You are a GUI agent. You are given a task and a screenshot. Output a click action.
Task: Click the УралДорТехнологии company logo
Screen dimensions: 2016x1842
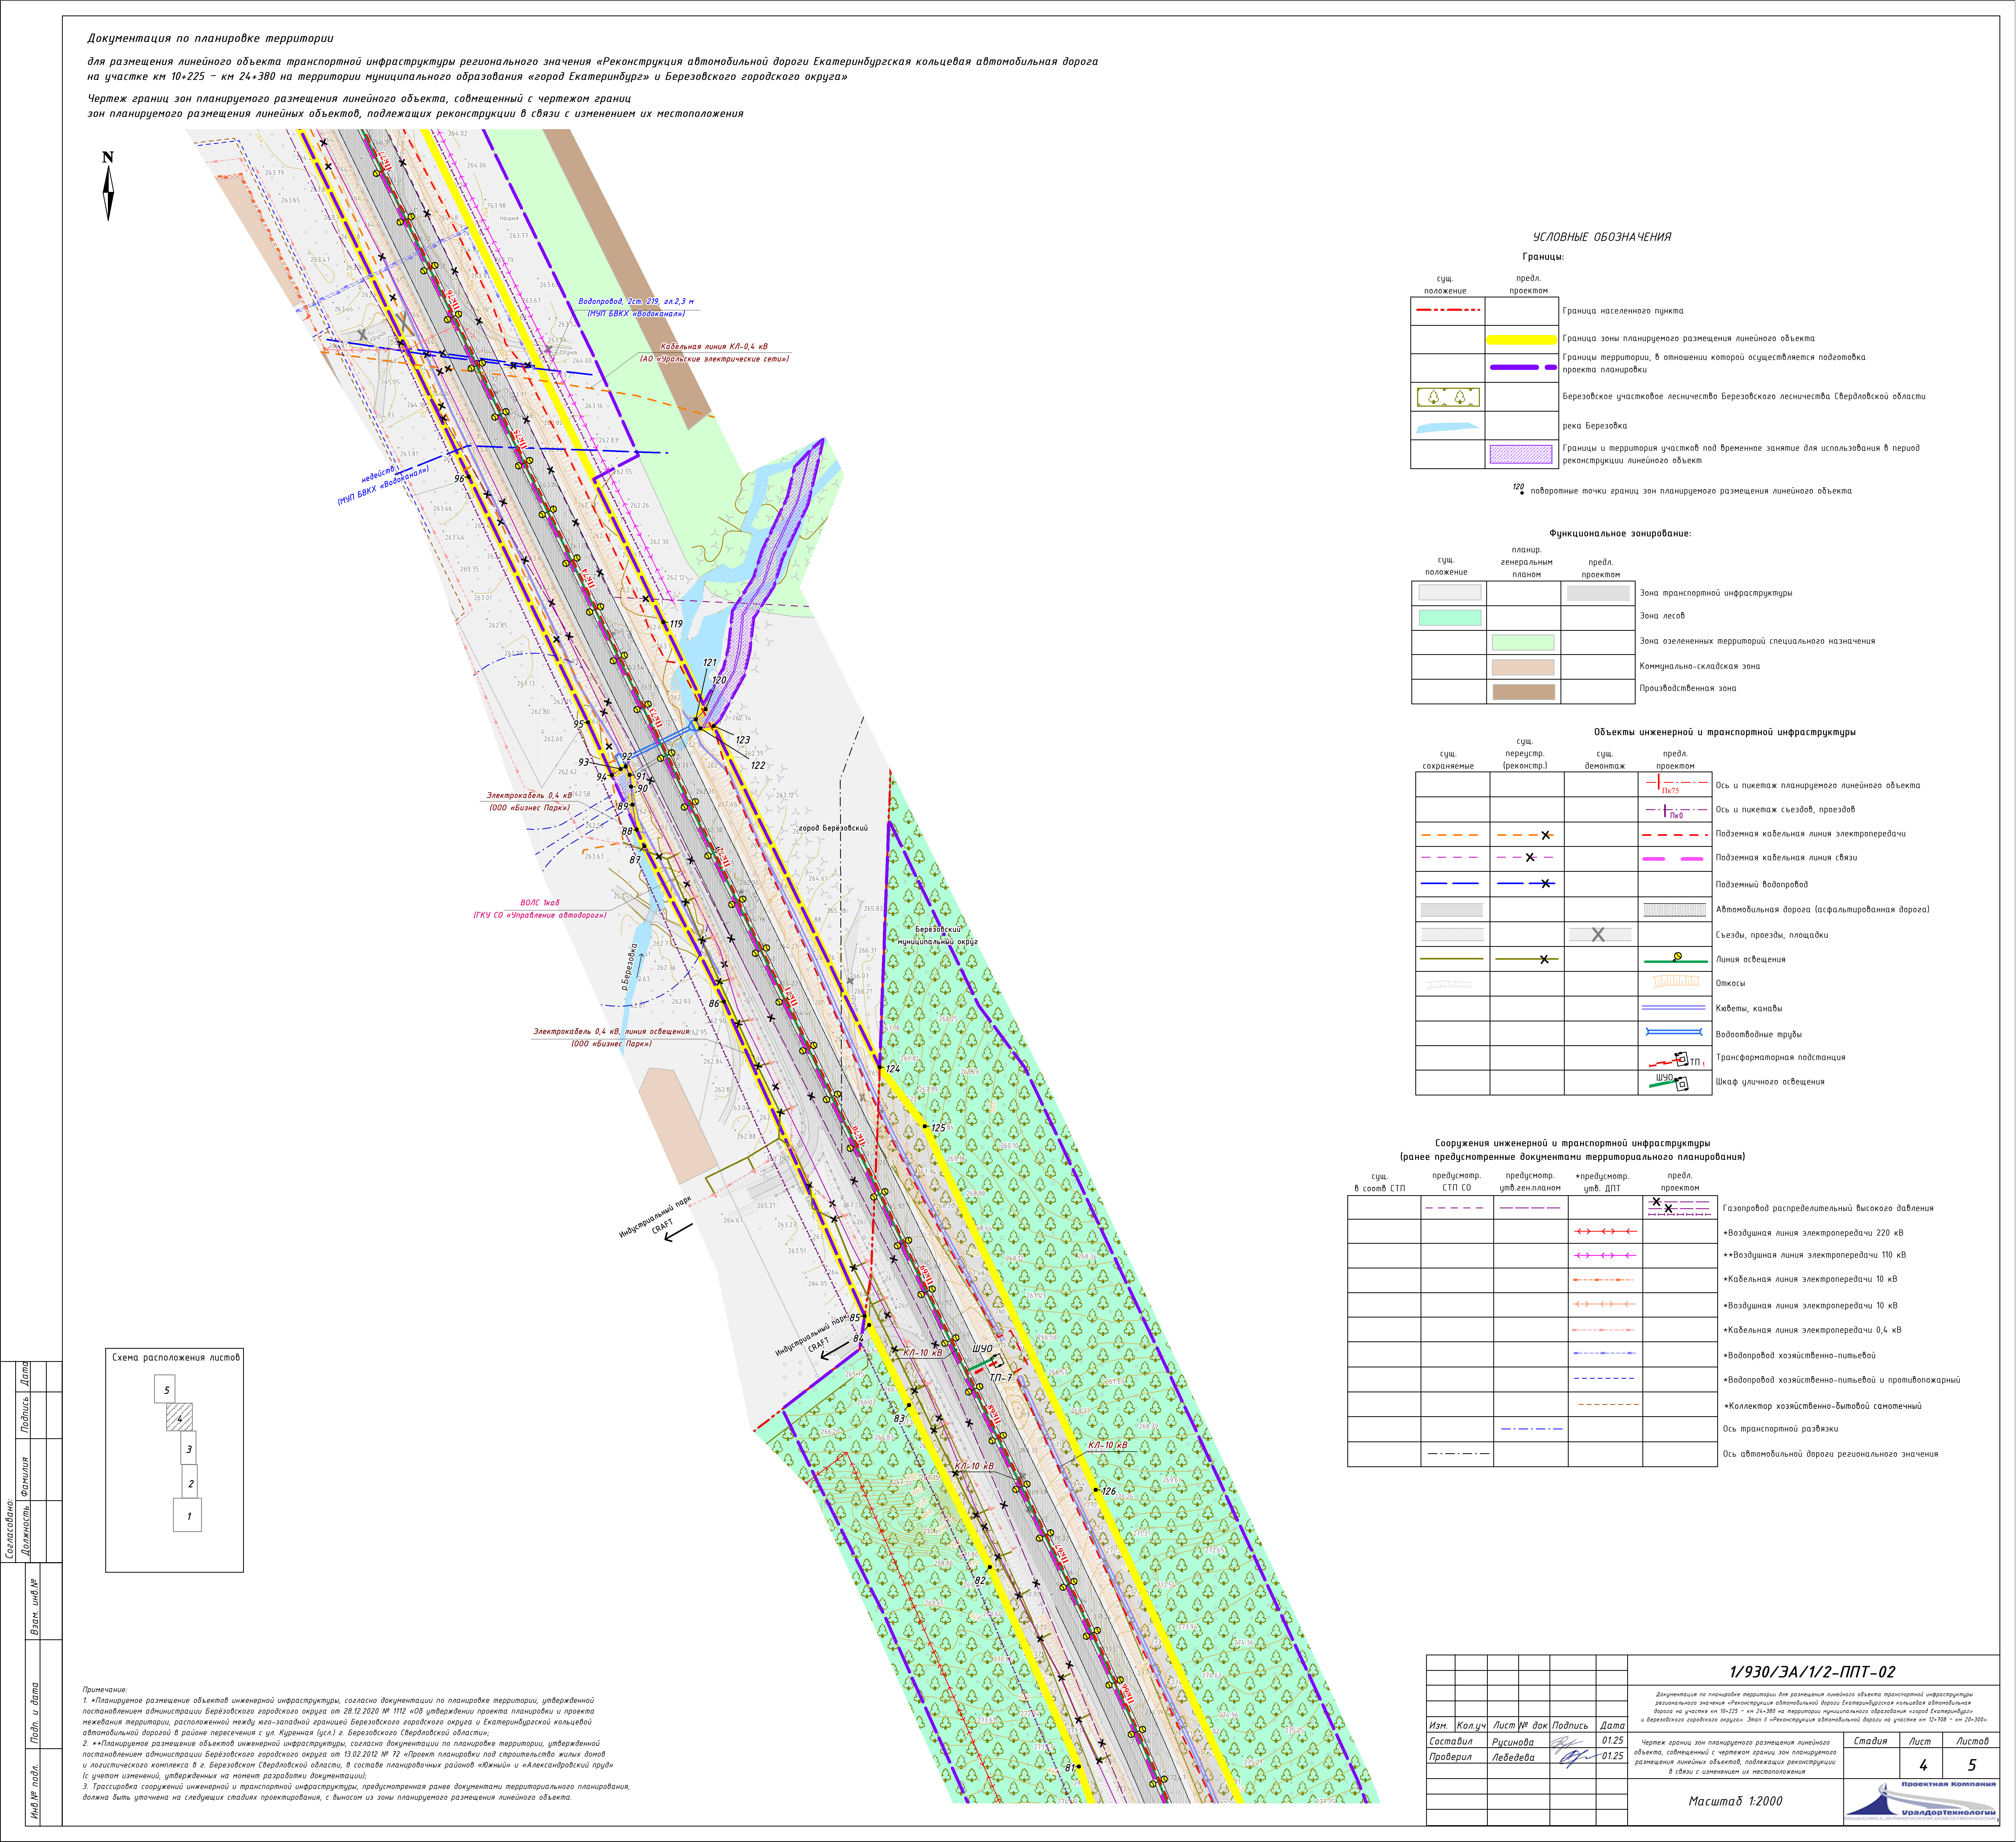(1920, 1800)
